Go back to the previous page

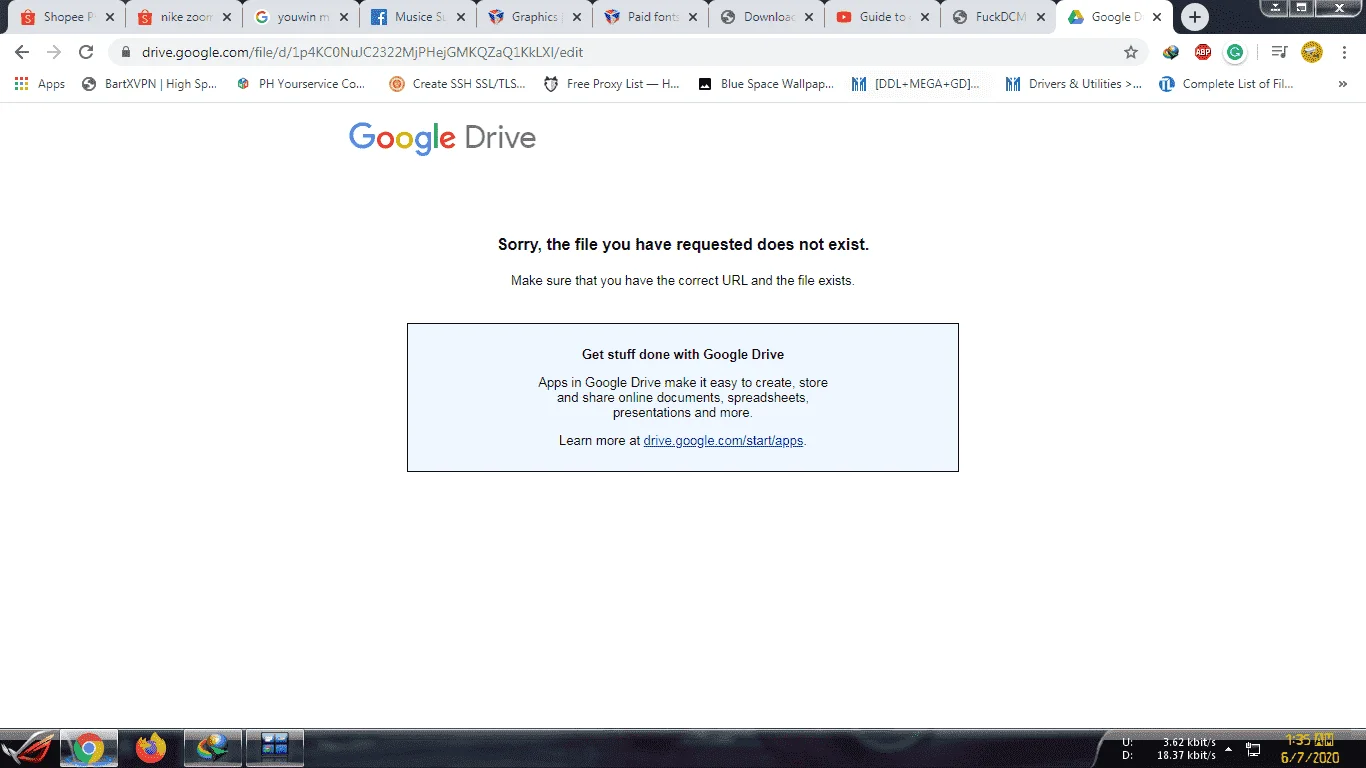pos(22,52)
